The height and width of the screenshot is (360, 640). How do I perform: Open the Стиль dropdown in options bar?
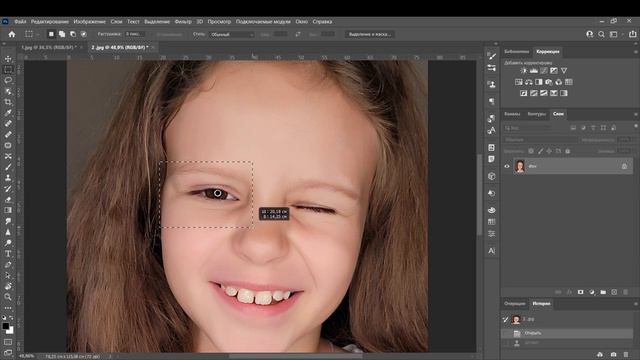pos(232,35)
